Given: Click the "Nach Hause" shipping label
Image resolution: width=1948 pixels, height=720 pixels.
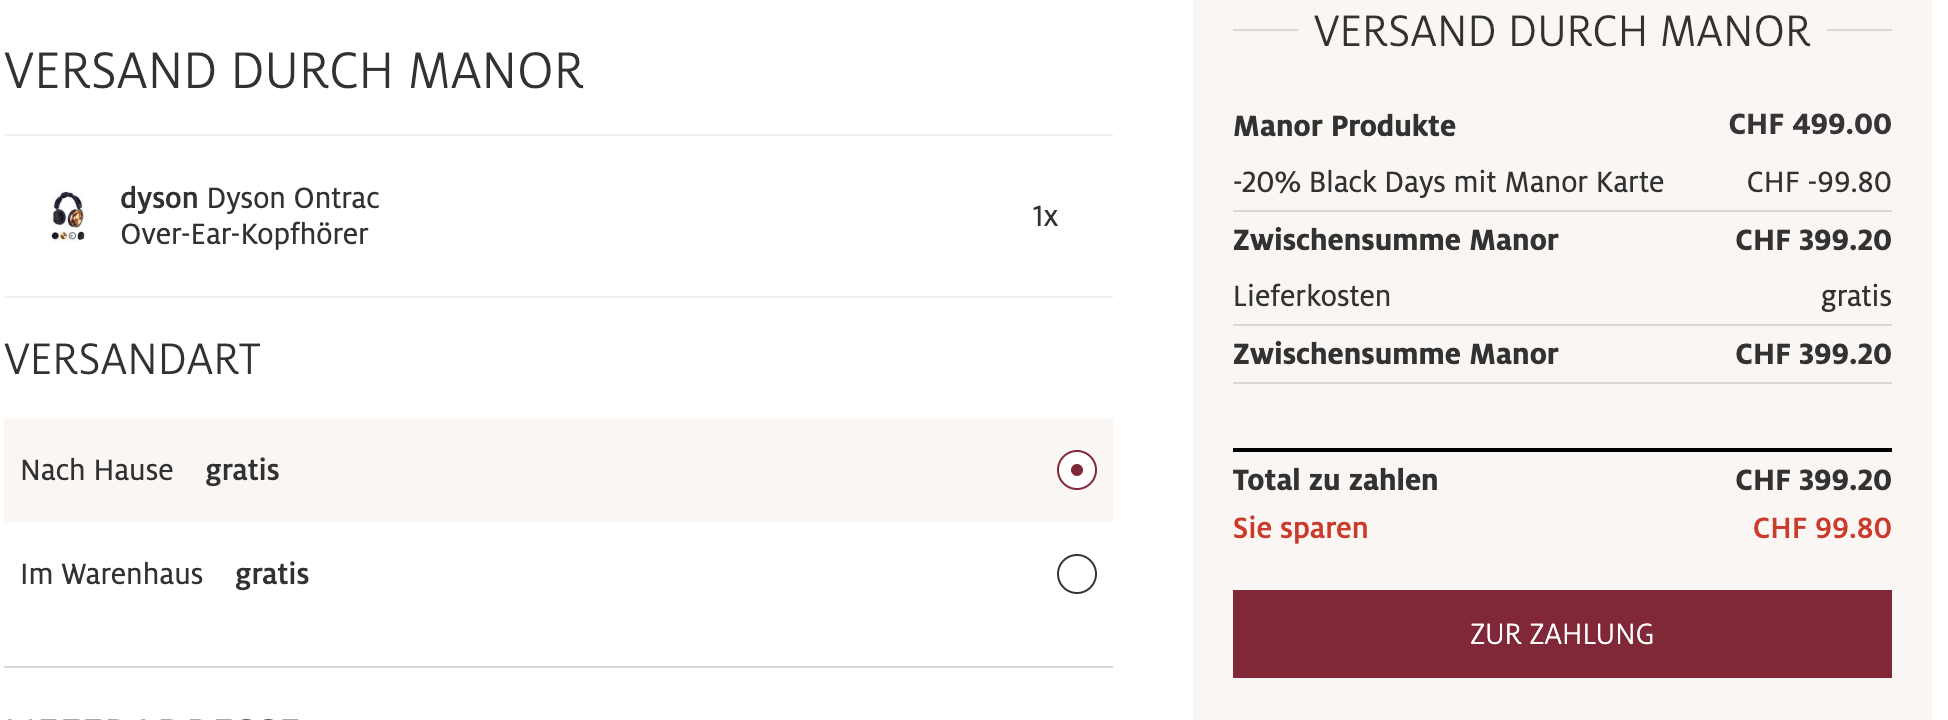Looking at the screenshot, I should 97,470.
